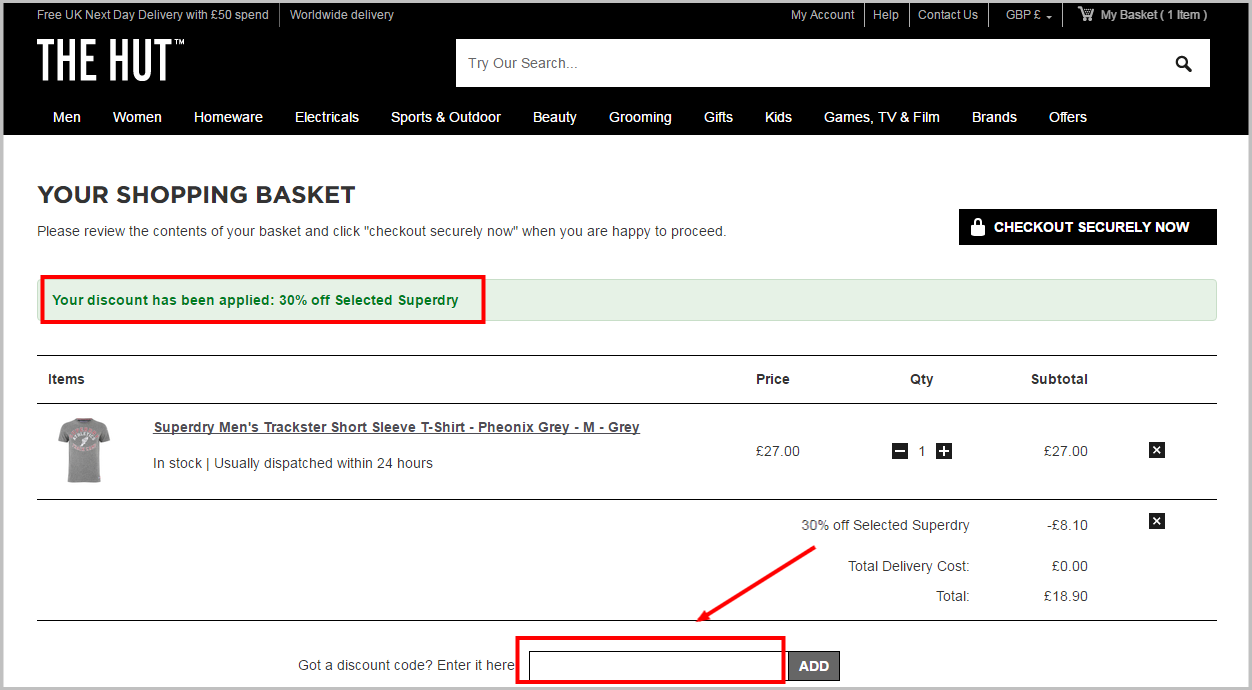Open the Contact Us link

pos(948,15)
